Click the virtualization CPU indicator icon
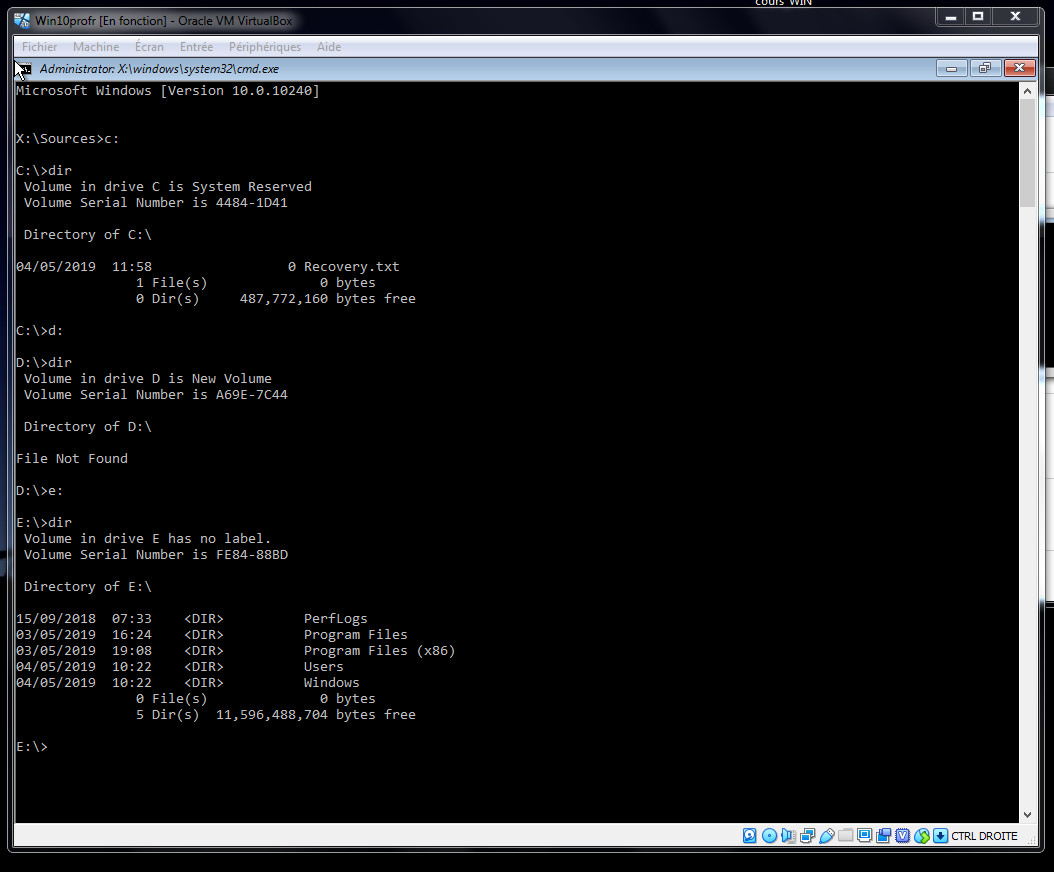Screen dimensions: 1054x872 [x=903, y=836]
